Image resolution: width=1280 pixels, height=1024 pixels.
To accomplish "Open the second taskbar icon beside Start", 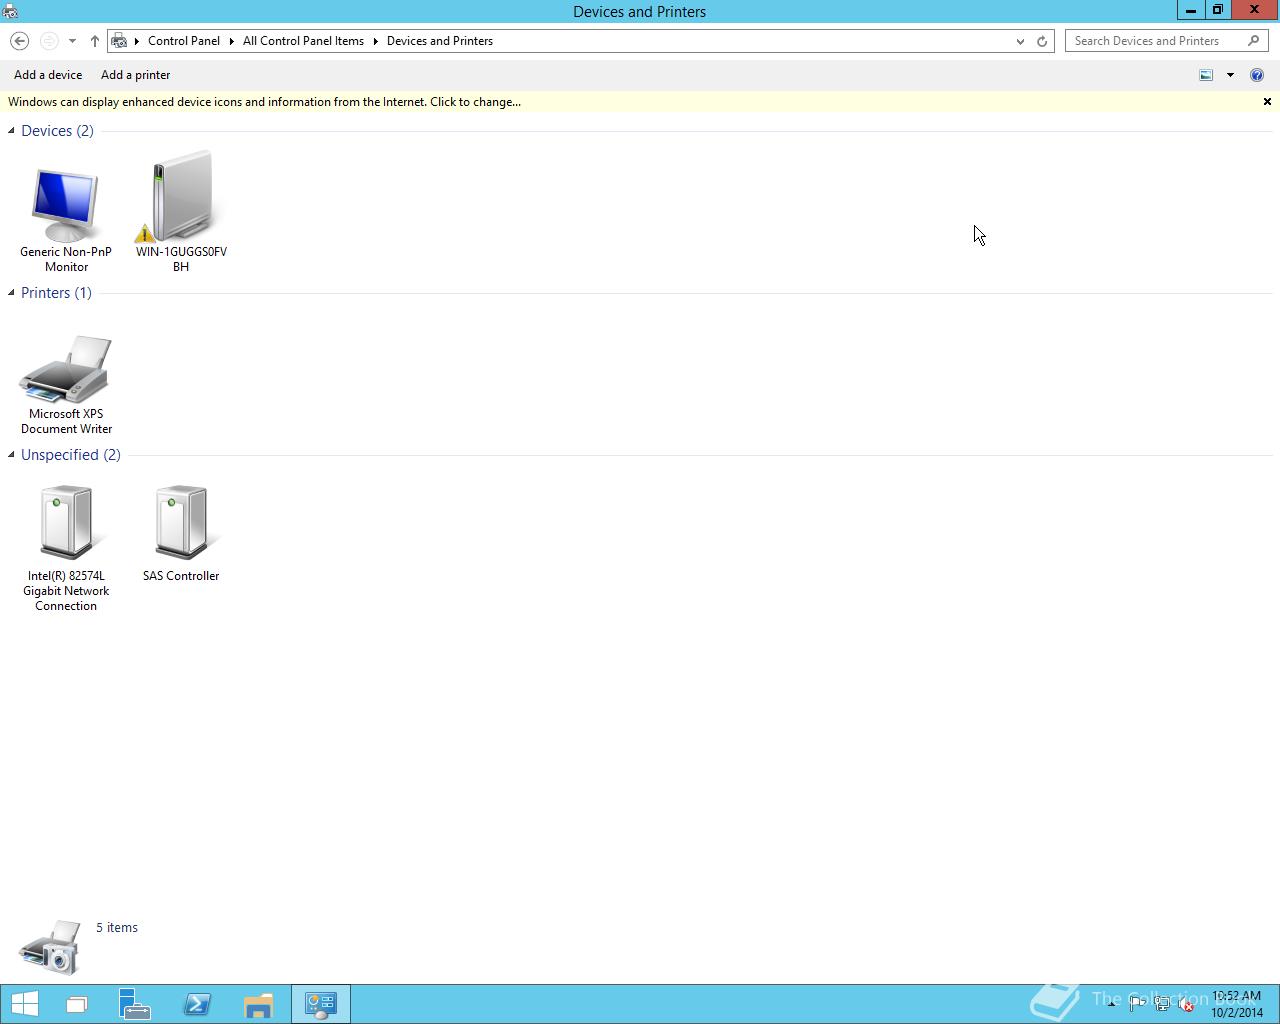I will coord(76,1004).
